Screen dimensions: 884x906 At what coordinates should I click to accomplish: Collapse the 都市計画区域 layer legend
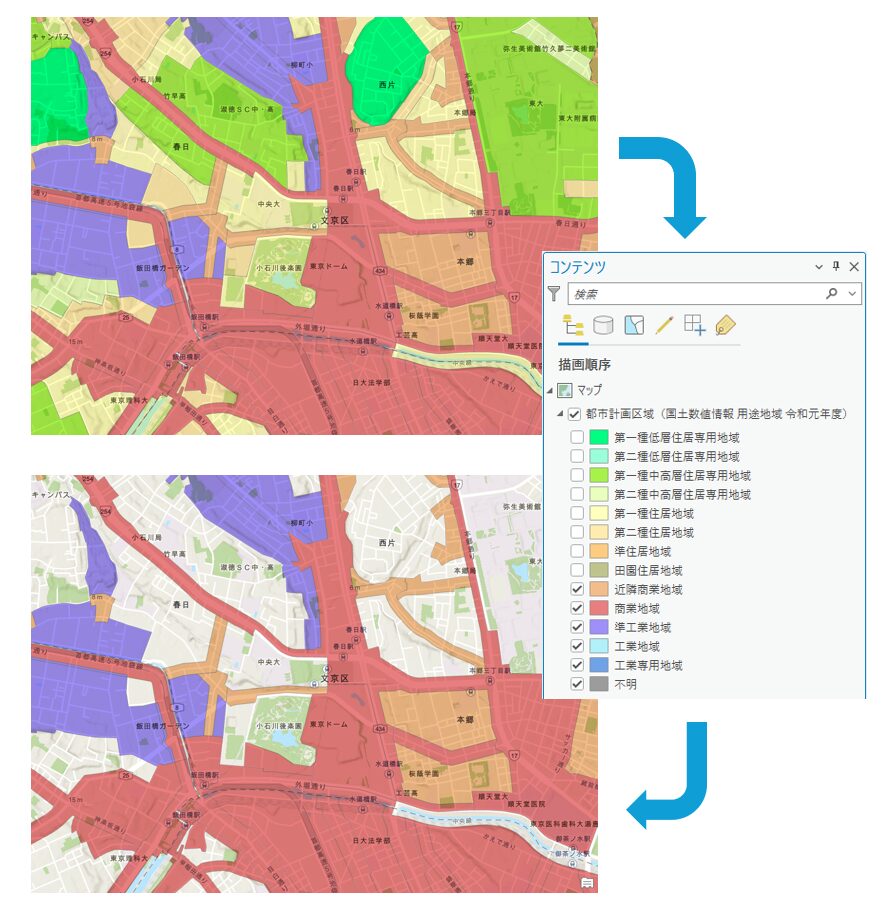(560, 414)
